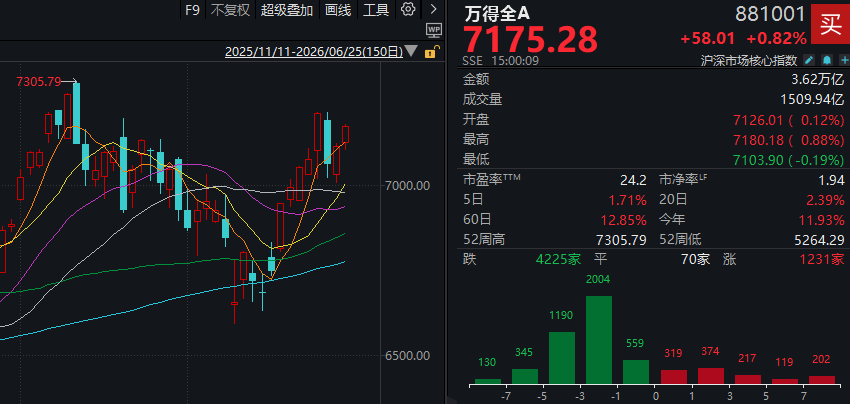Click the distribution bar labeled 2004
850x404 pixels.
tap(598, 339)
